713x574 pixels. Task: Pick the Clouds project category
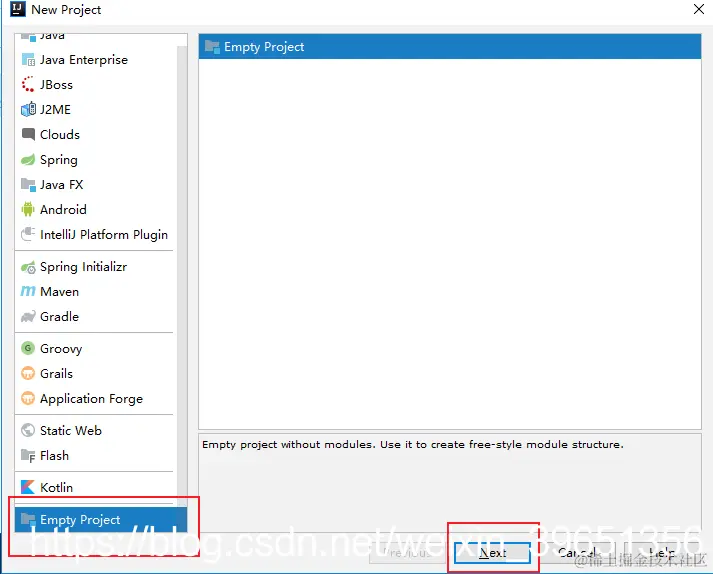point(94,134)
